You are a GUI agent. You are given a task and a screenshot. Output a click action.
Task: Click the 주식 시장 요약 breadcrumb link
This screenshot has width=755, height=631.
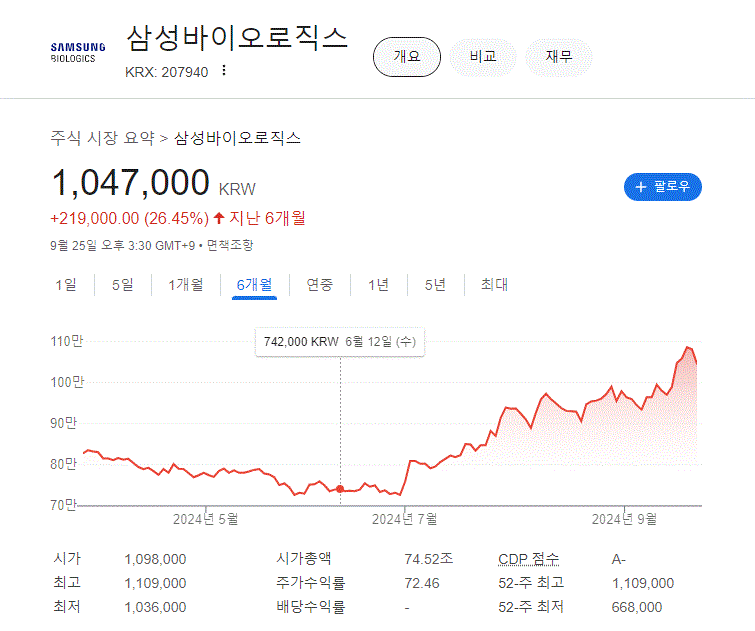tap(103, 138)
